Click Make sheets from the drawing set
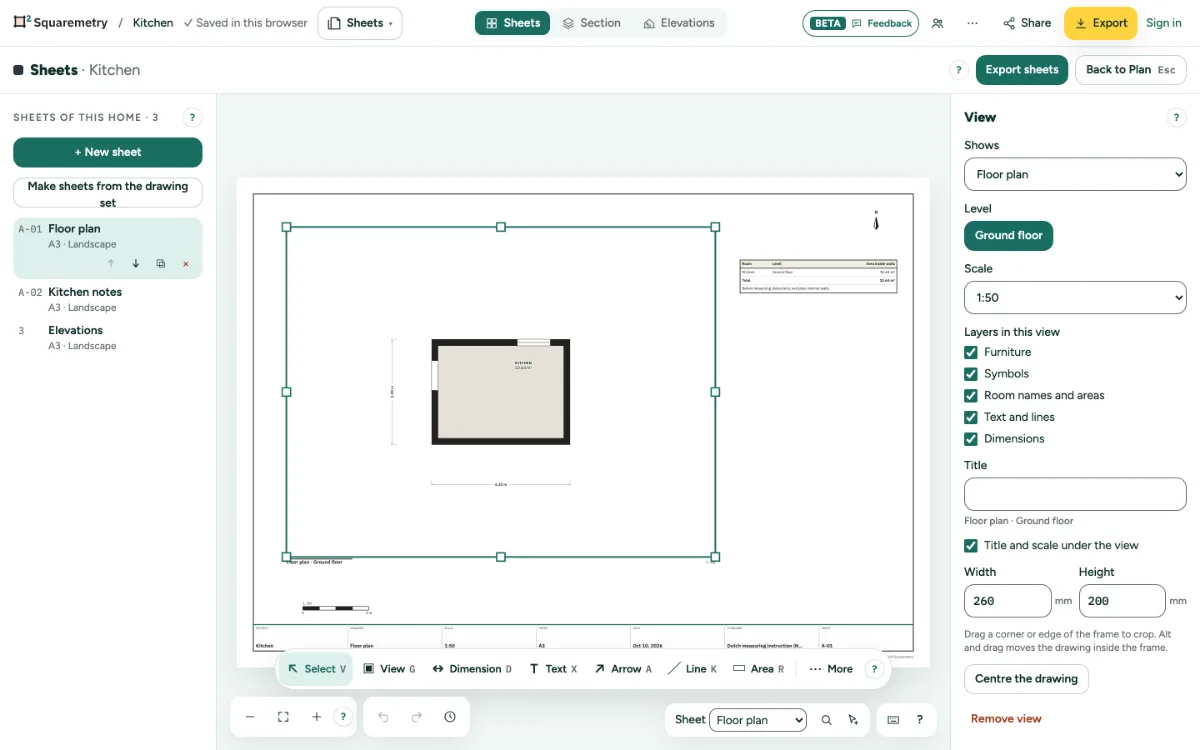Screen dimensions: 1200x750 [x=108, y=193]
